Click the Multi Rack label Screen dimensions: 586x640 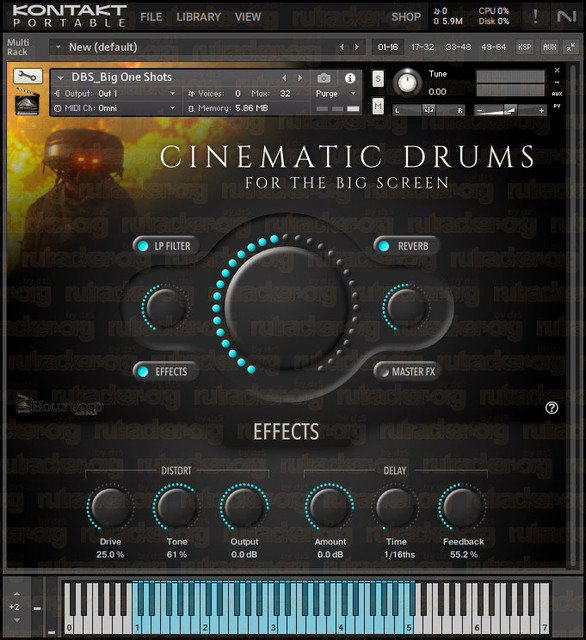18,47
